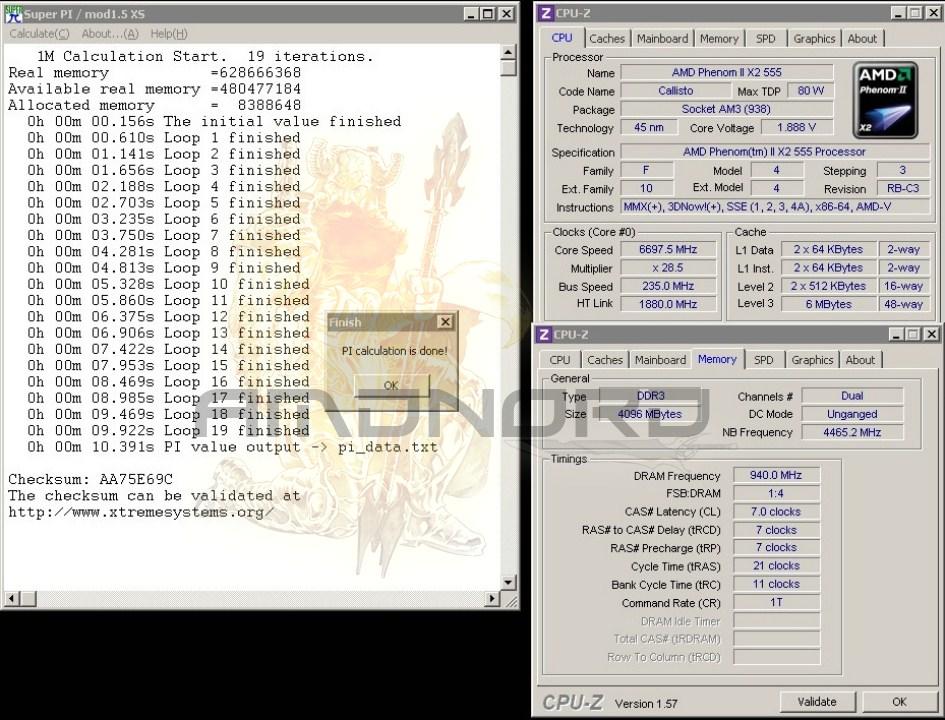Click the top CPU-Z window Z icon
945x720 pixels.
pos(545,13)
